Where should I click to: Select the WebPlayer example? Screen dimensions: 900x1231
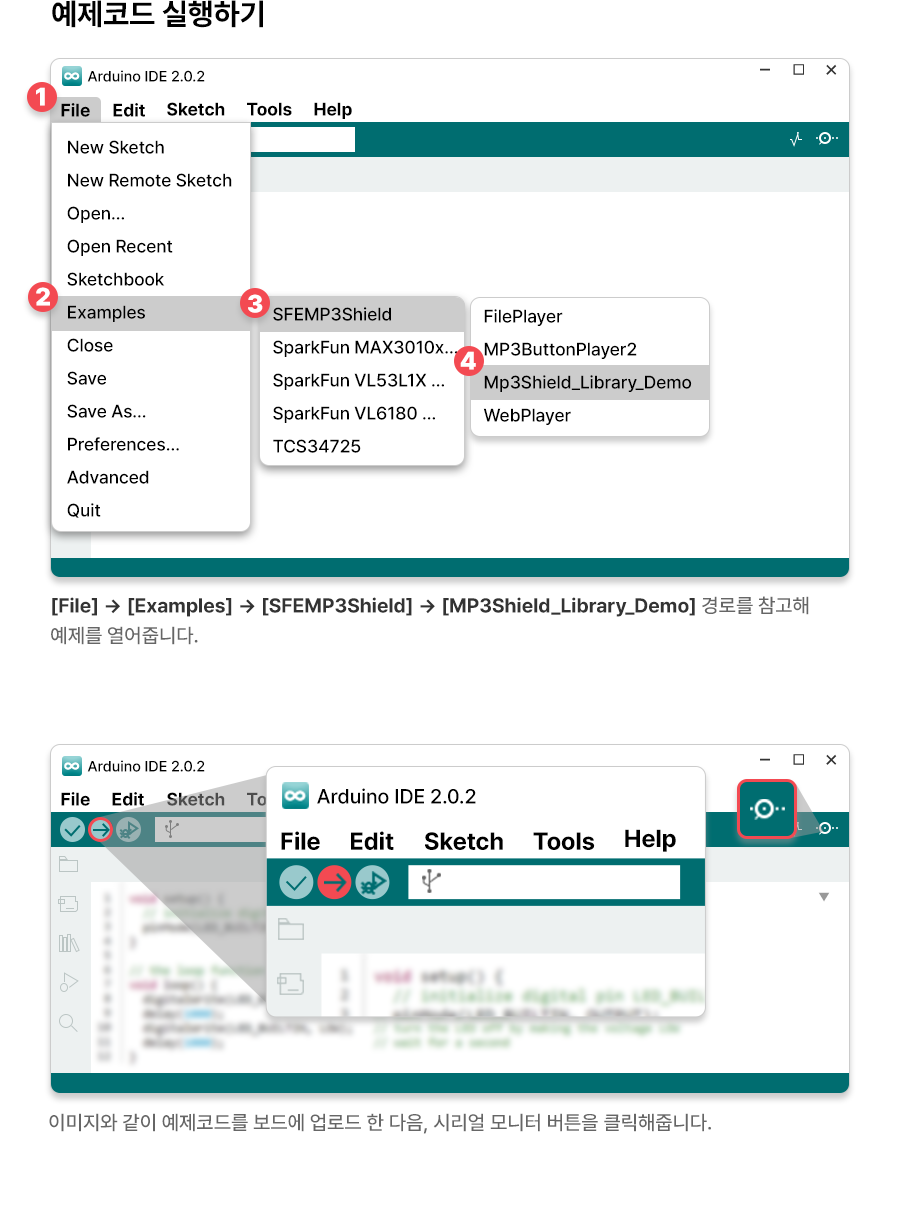pos(527,415)
